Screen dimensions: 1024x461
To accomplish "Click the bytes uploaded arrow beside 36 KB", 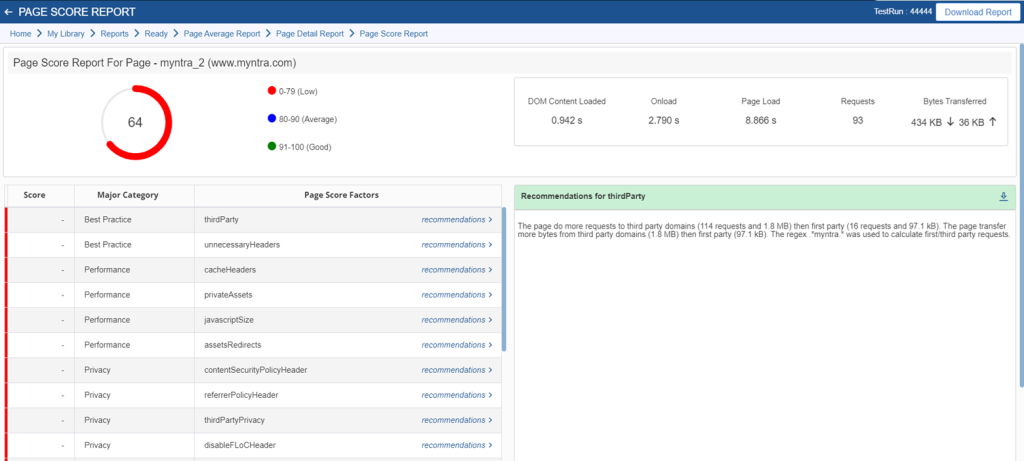I will 993,121.
